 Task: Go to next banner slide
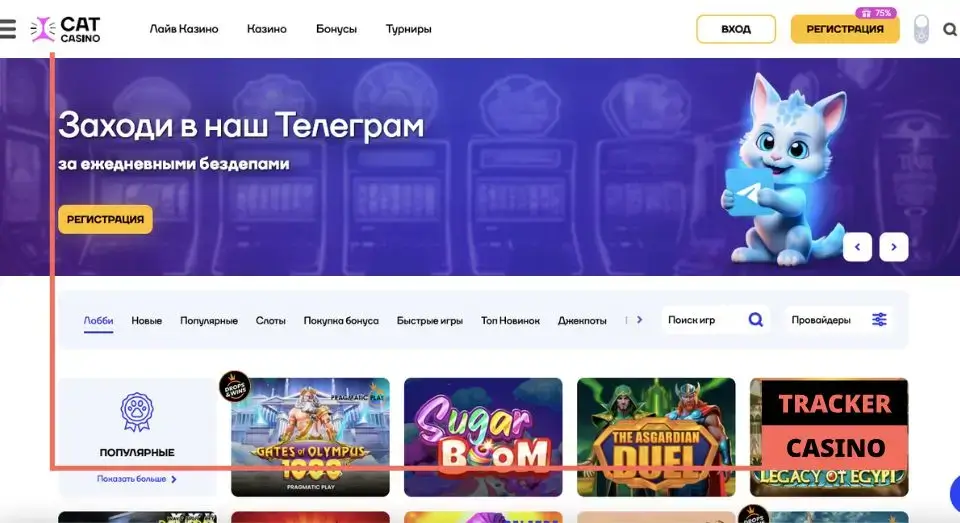point(894,247)
